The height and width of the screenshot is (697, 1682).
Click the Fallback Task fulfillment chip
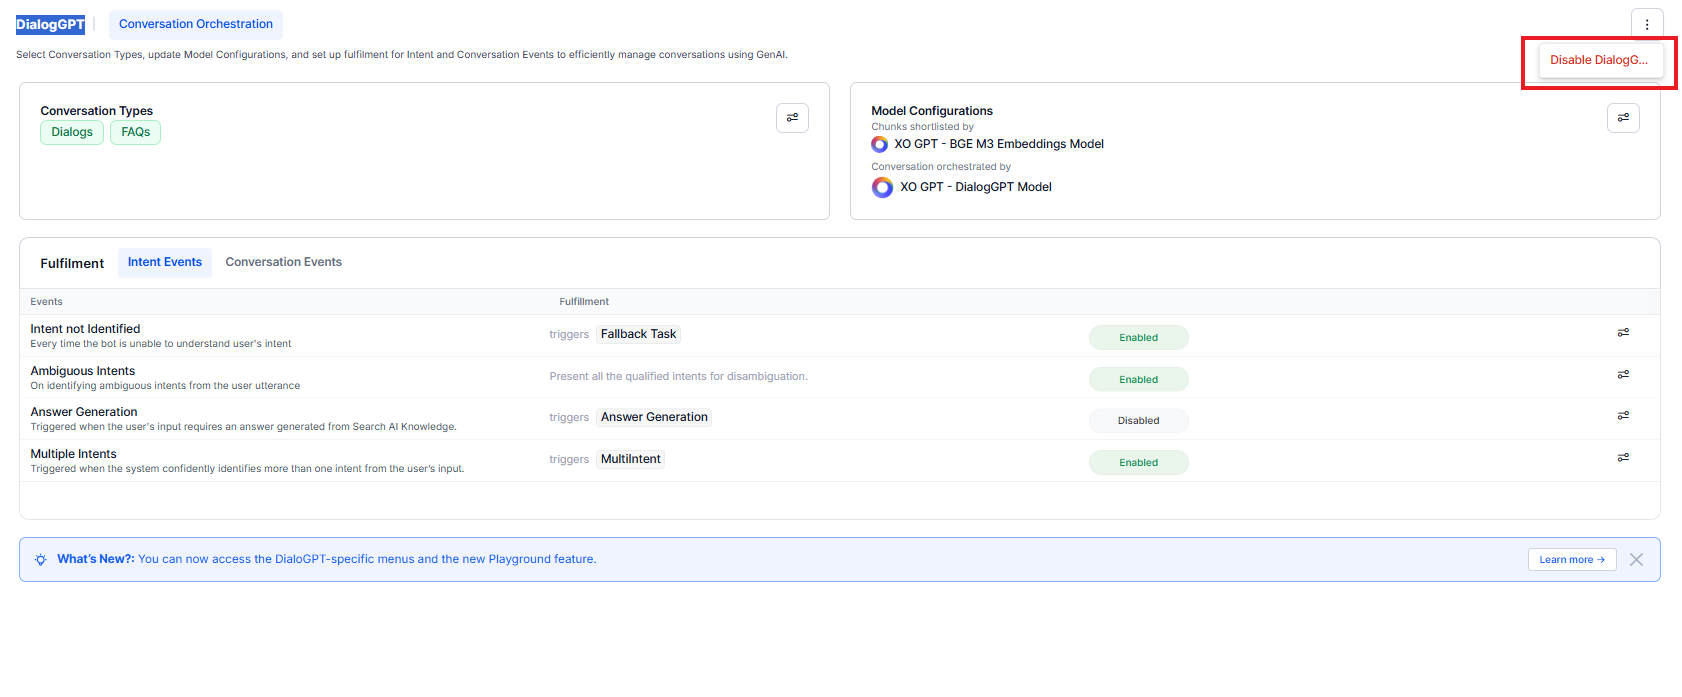pyautogui.click(x=638, y=334)
